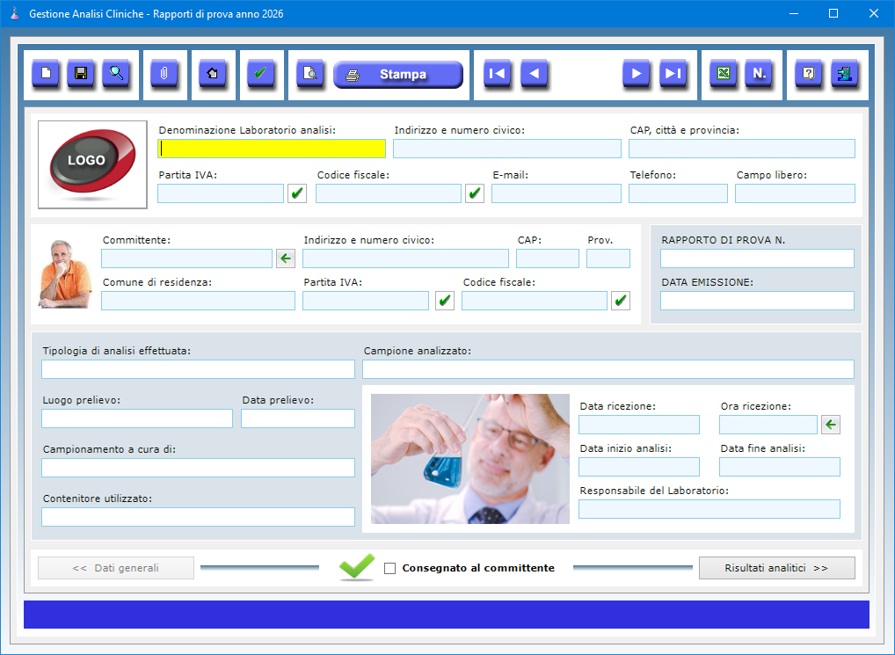This screenshot has width=895, height=655.
Task: Click committente Indirizzo e numero civico field
Action: (405, 258)
